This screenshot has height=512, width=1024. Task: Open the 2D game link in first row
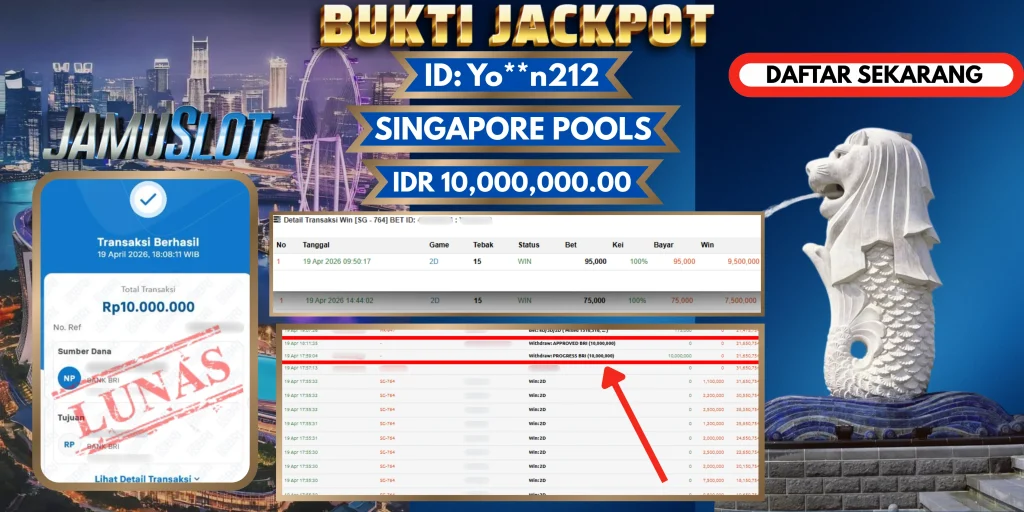434,261
